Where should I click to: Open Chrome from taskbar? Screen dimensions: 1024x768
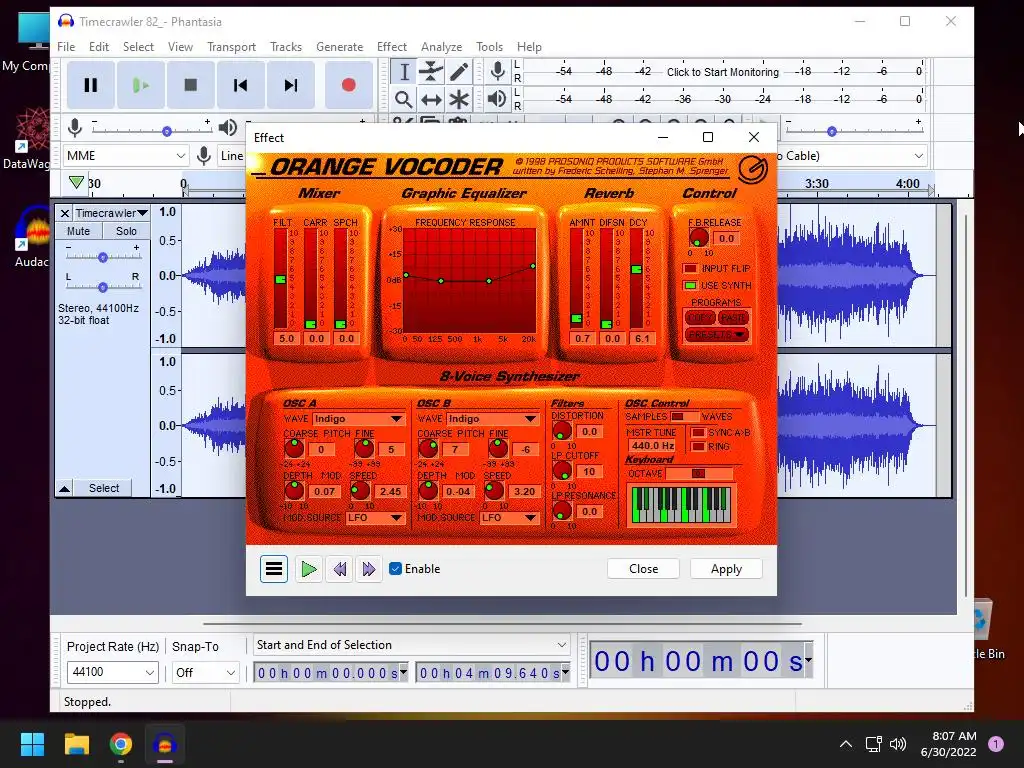(x=121, y=744)
